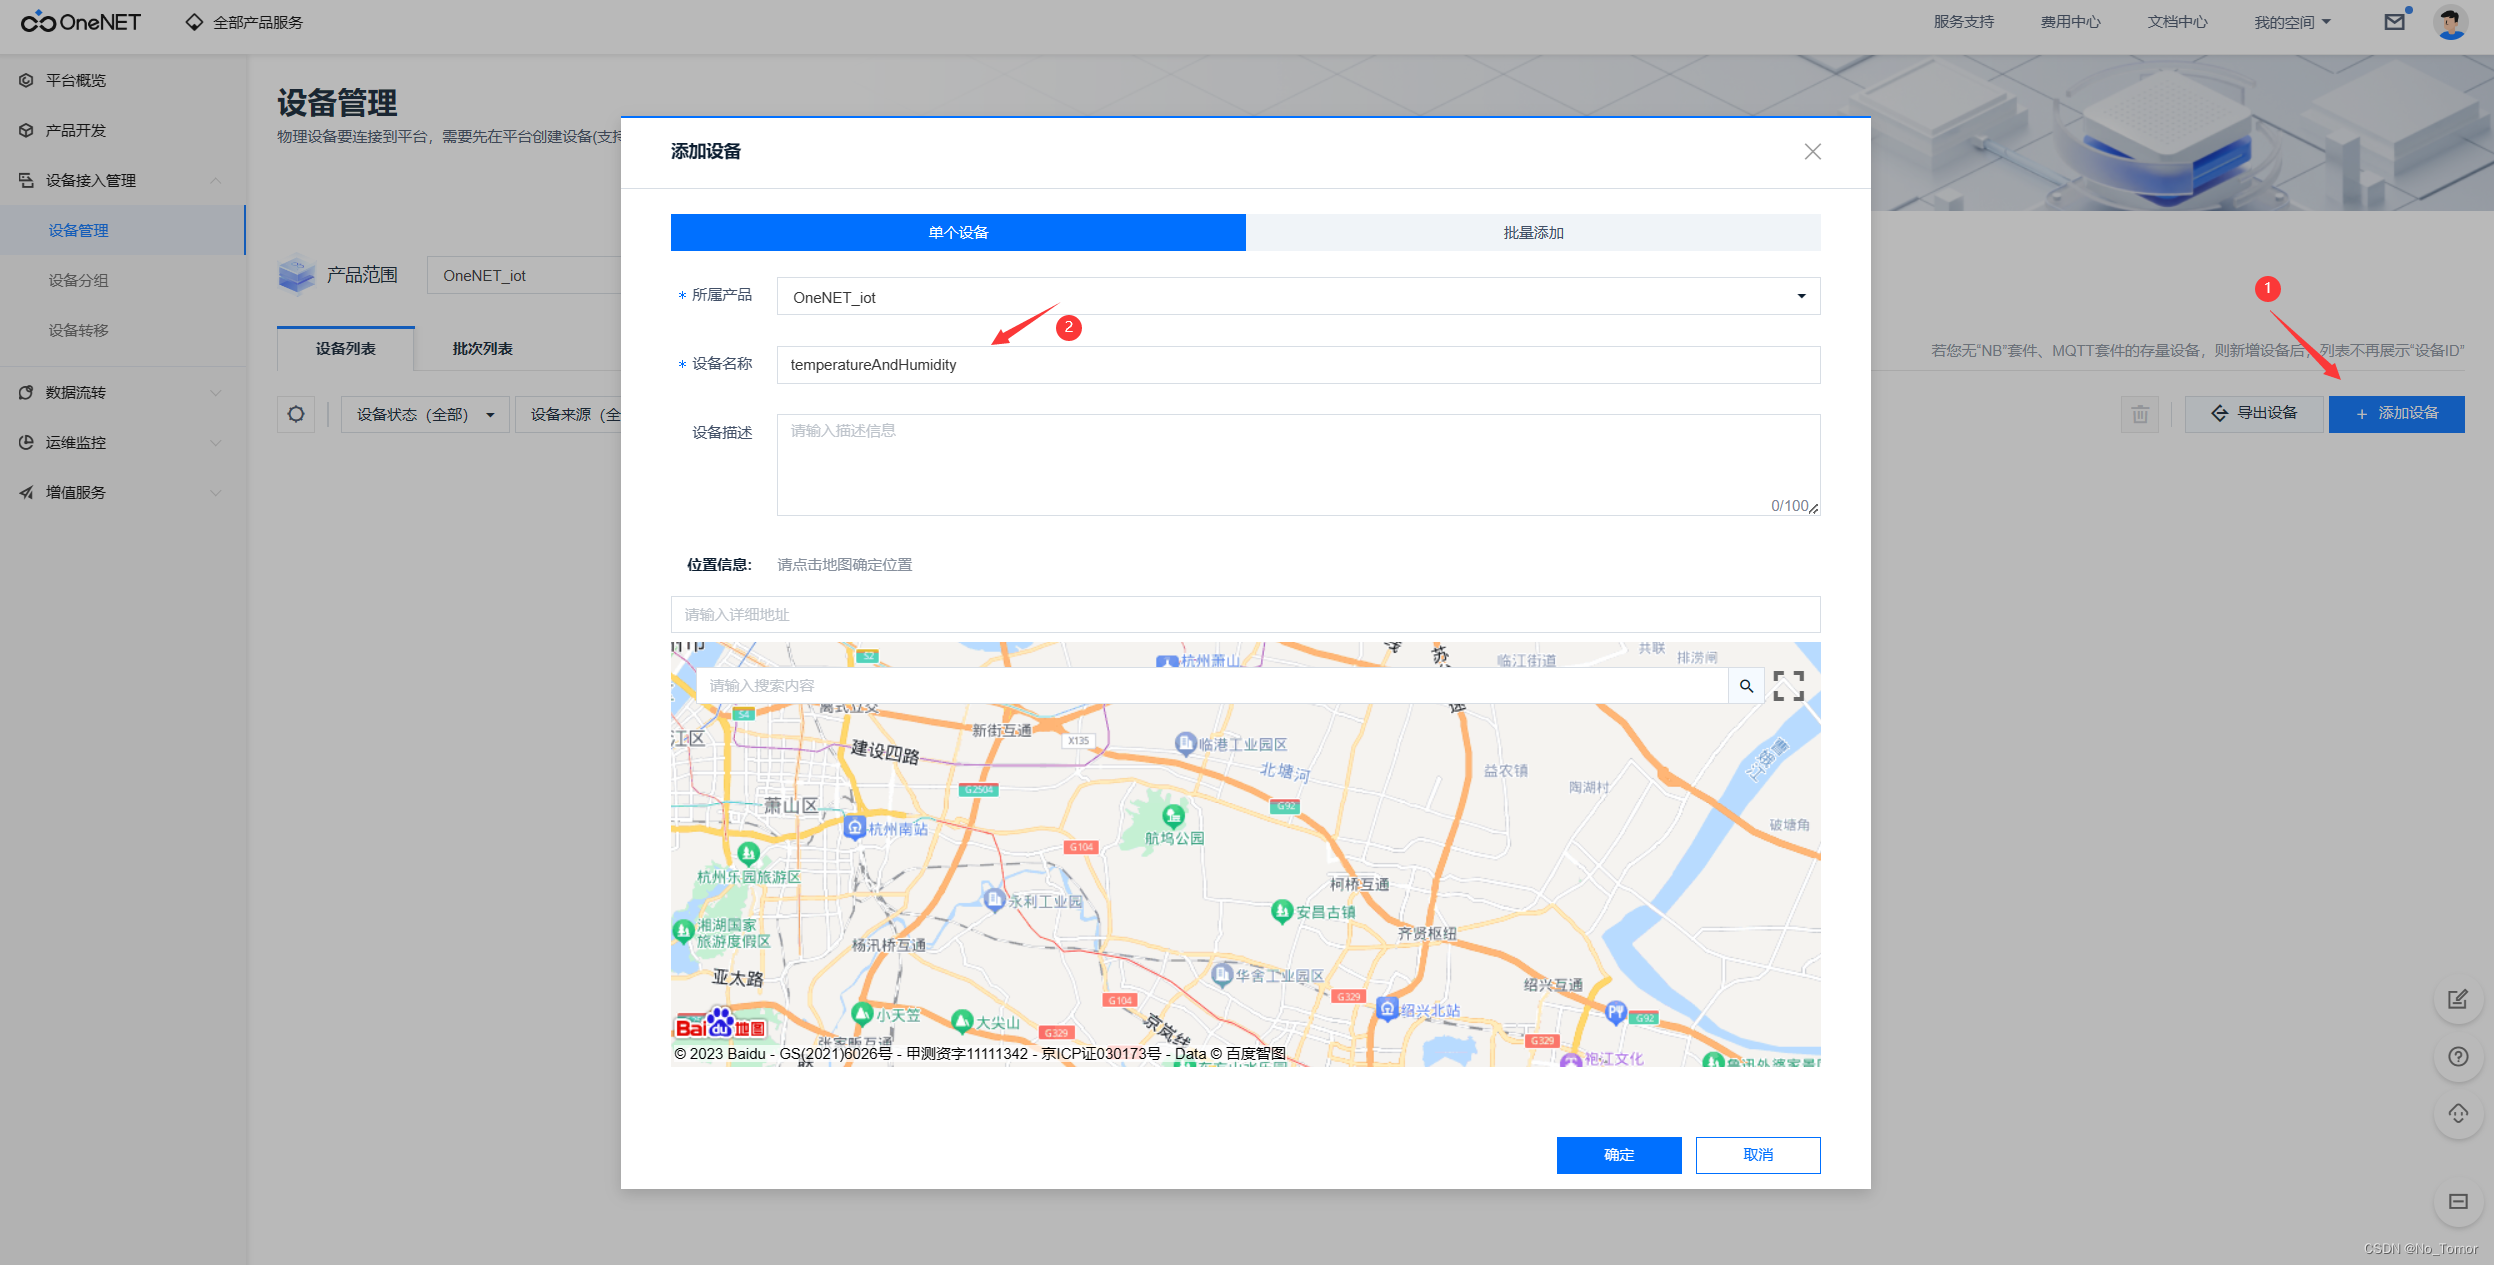The image size is (2494, 1265).
Task: Switch to the 单个设备 tab
Action: point(958,232)
